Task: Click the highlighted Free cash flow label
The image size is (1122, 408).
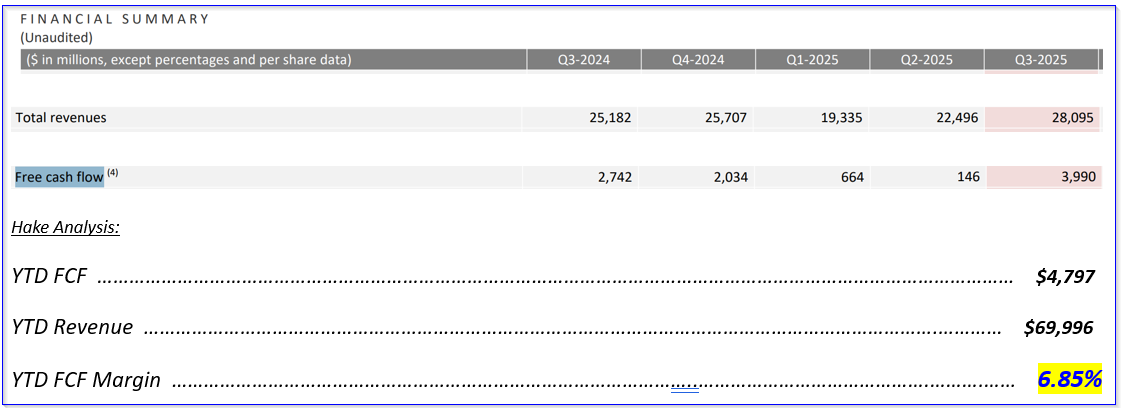Action: coord(59,177)
